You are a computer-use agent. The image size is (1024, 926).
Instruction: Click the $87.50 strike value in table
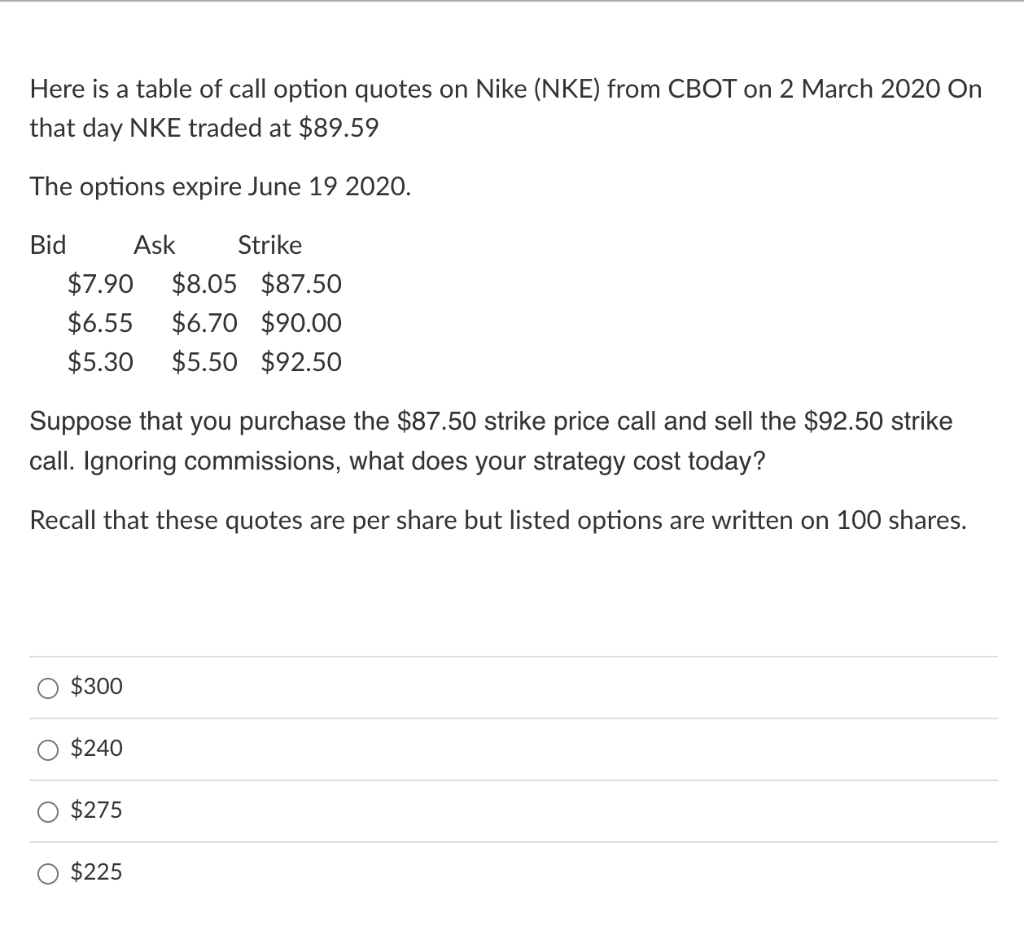point(301,284)
